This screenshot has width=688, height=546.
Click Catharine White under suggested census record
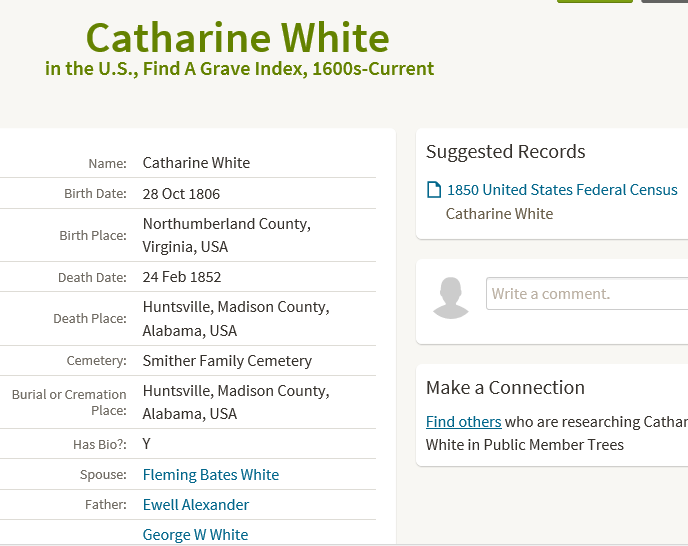[x=499, y=214]
